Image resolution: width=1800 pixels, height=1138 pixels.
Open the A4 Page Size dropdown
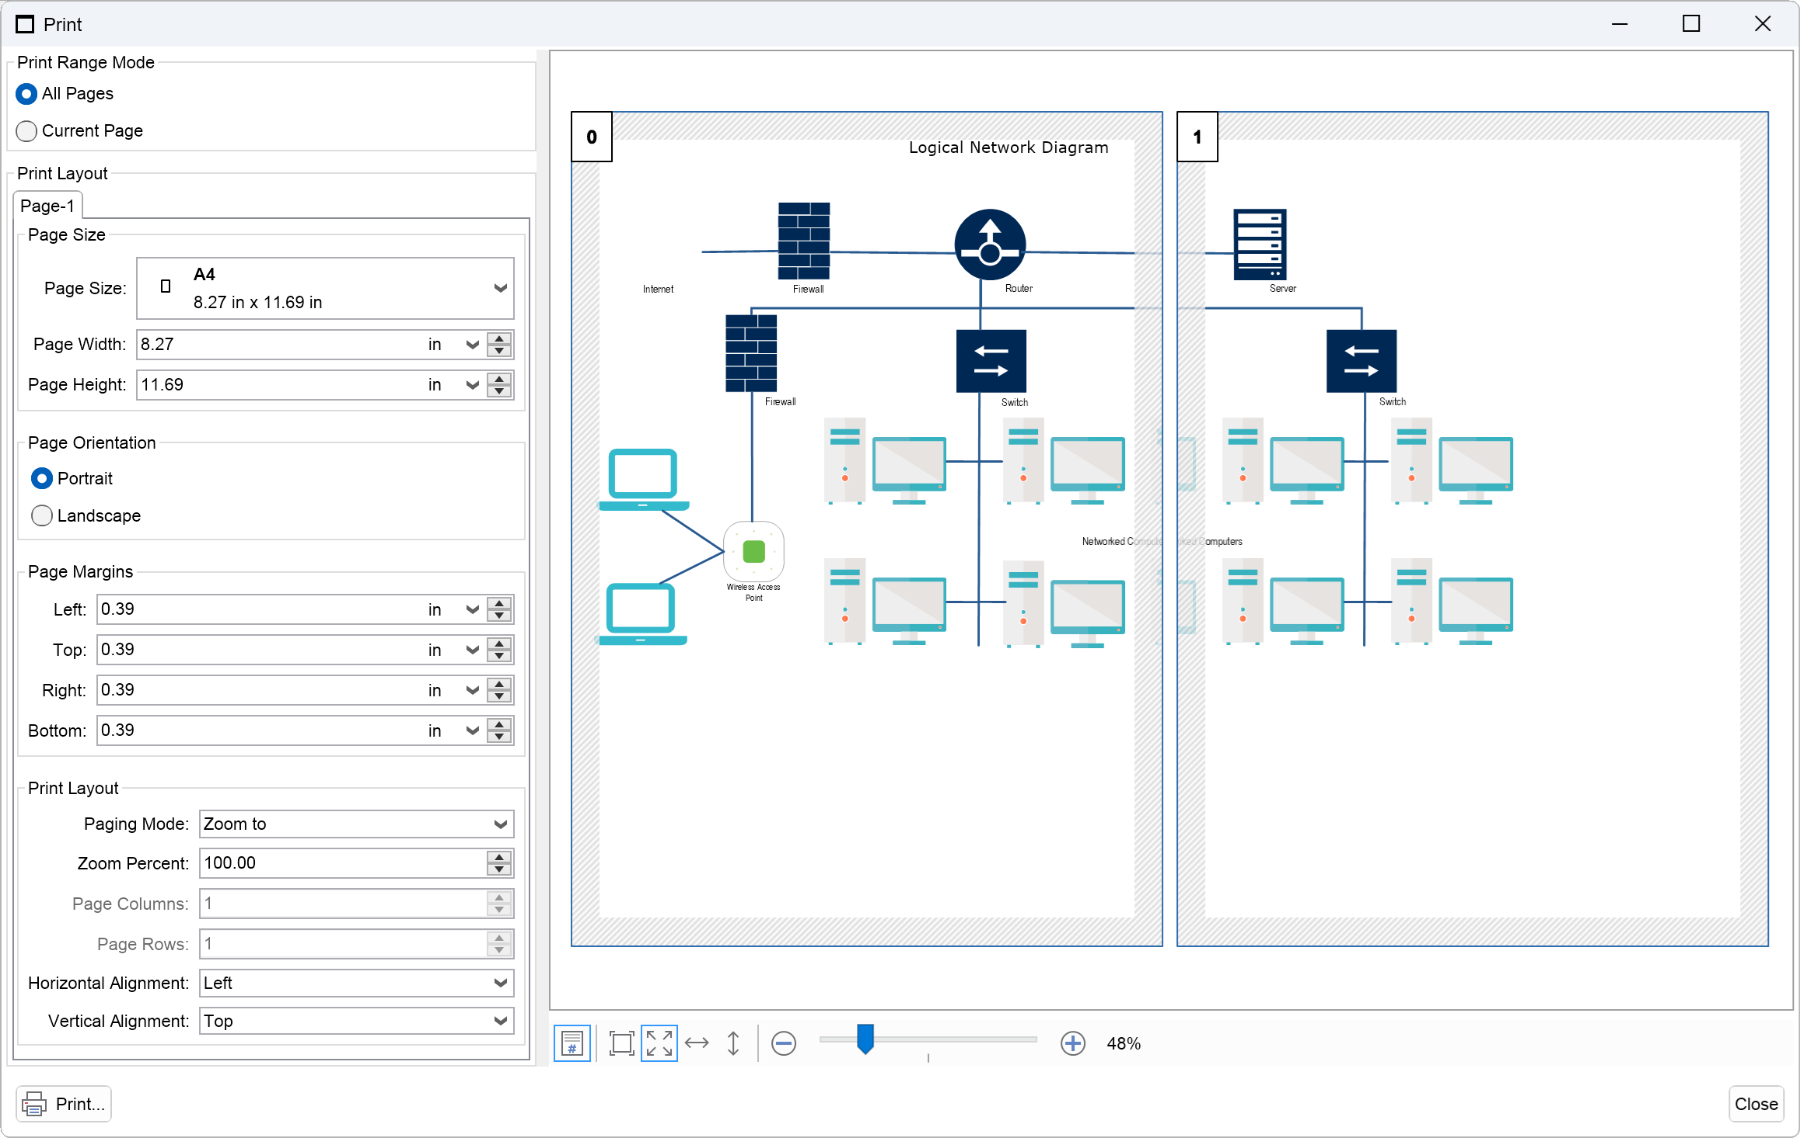click(x=325, y=288)
